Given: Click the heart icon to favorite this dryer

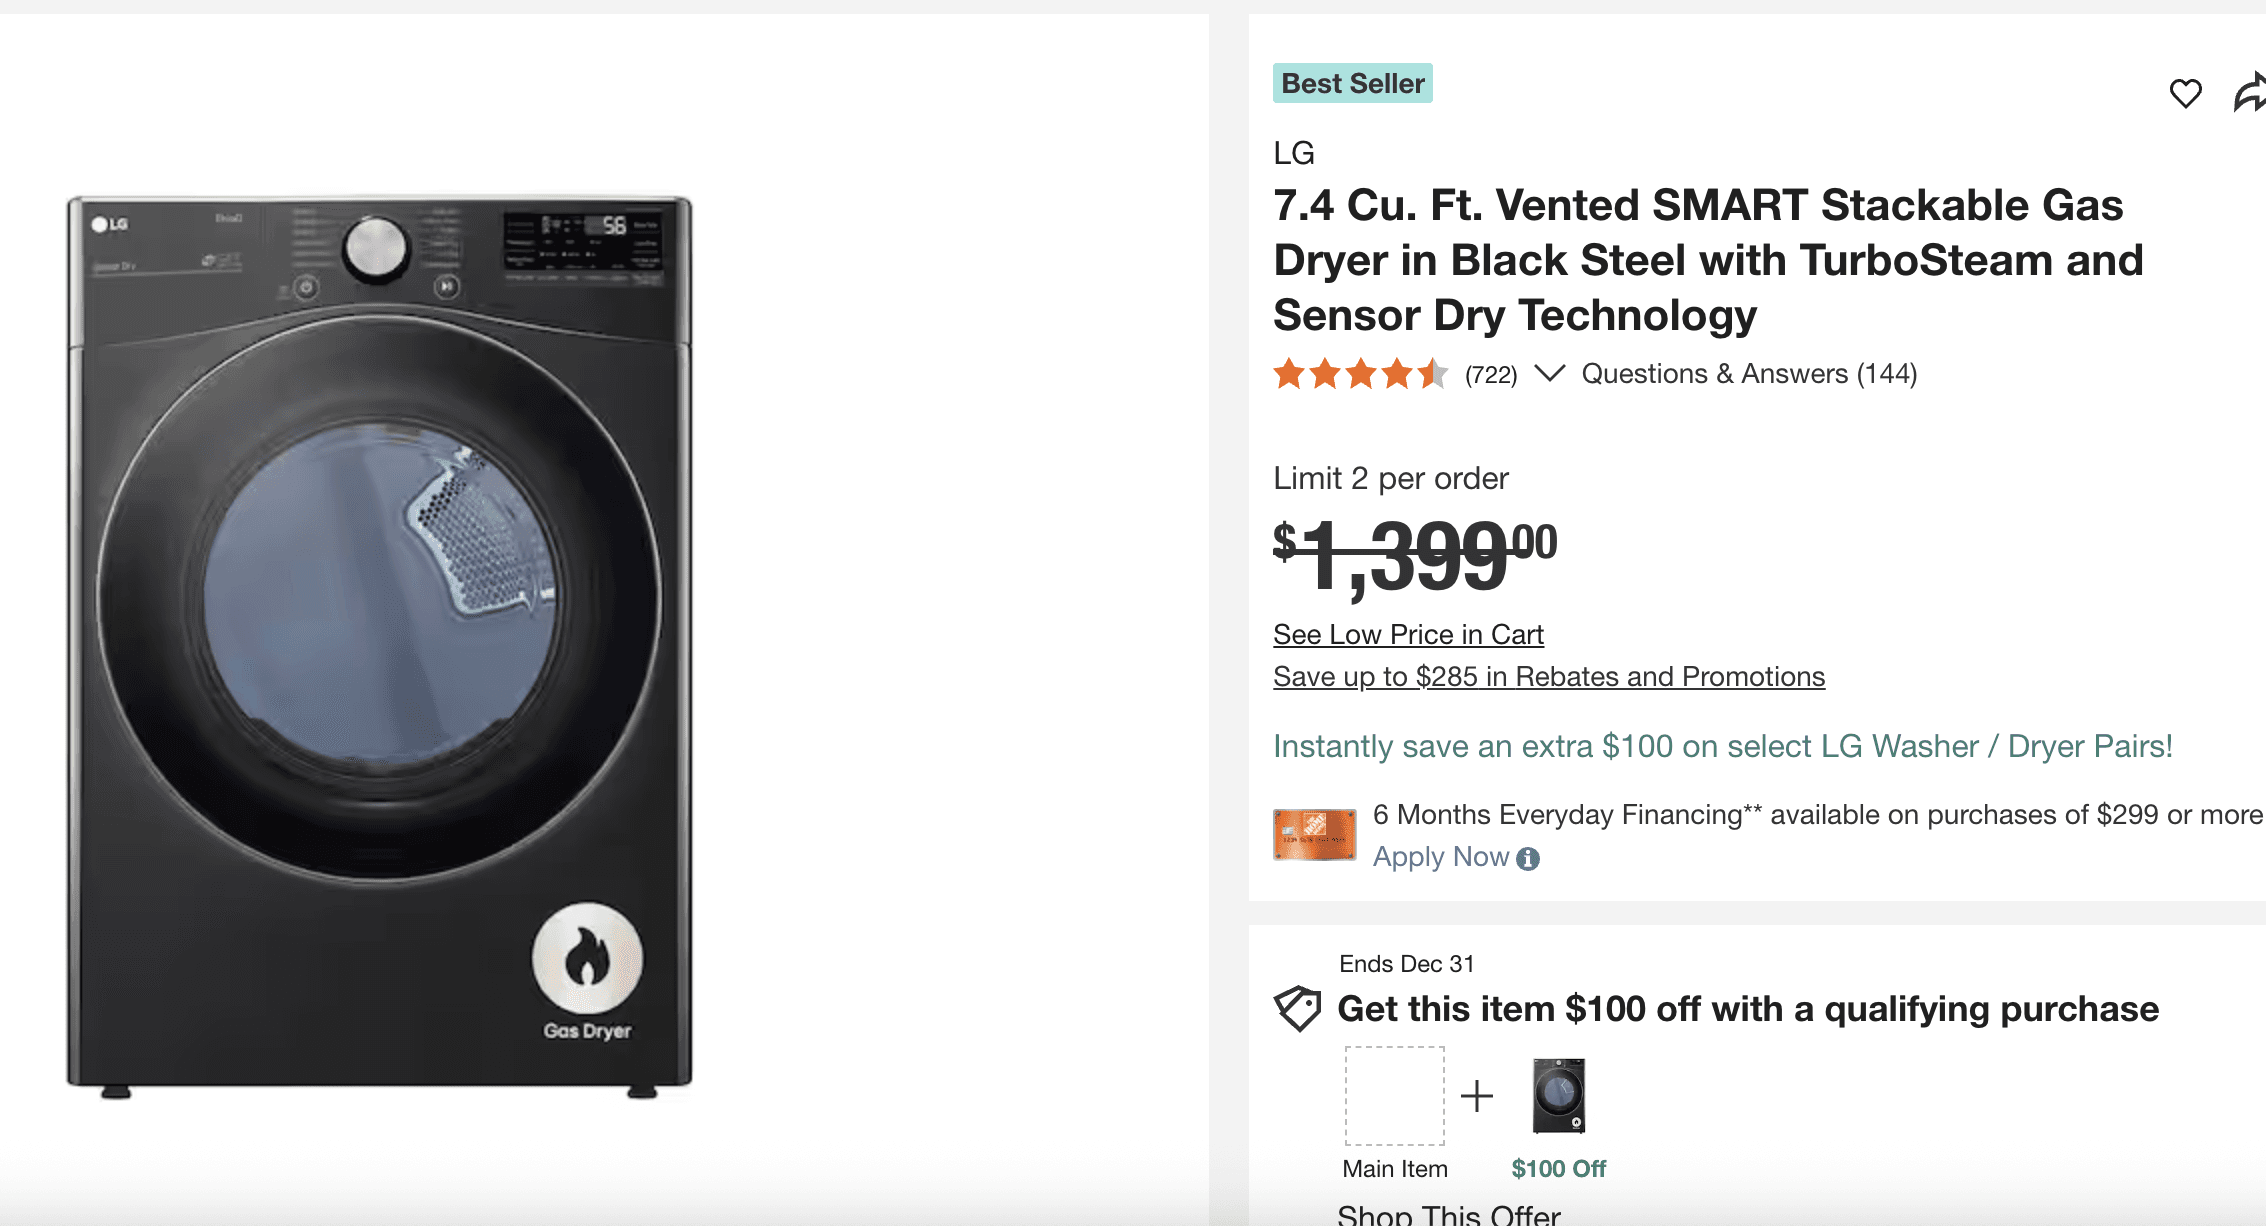Looking at the screenshot, I should [x=2186, y=93].
